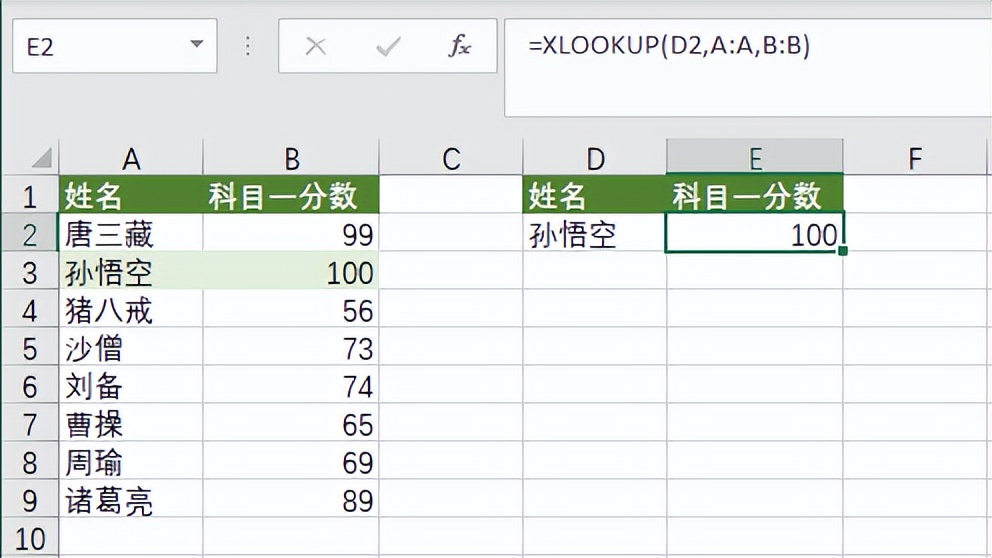Select row 9 header
This screenshot has width=992, height=558.
coord(30,499)
